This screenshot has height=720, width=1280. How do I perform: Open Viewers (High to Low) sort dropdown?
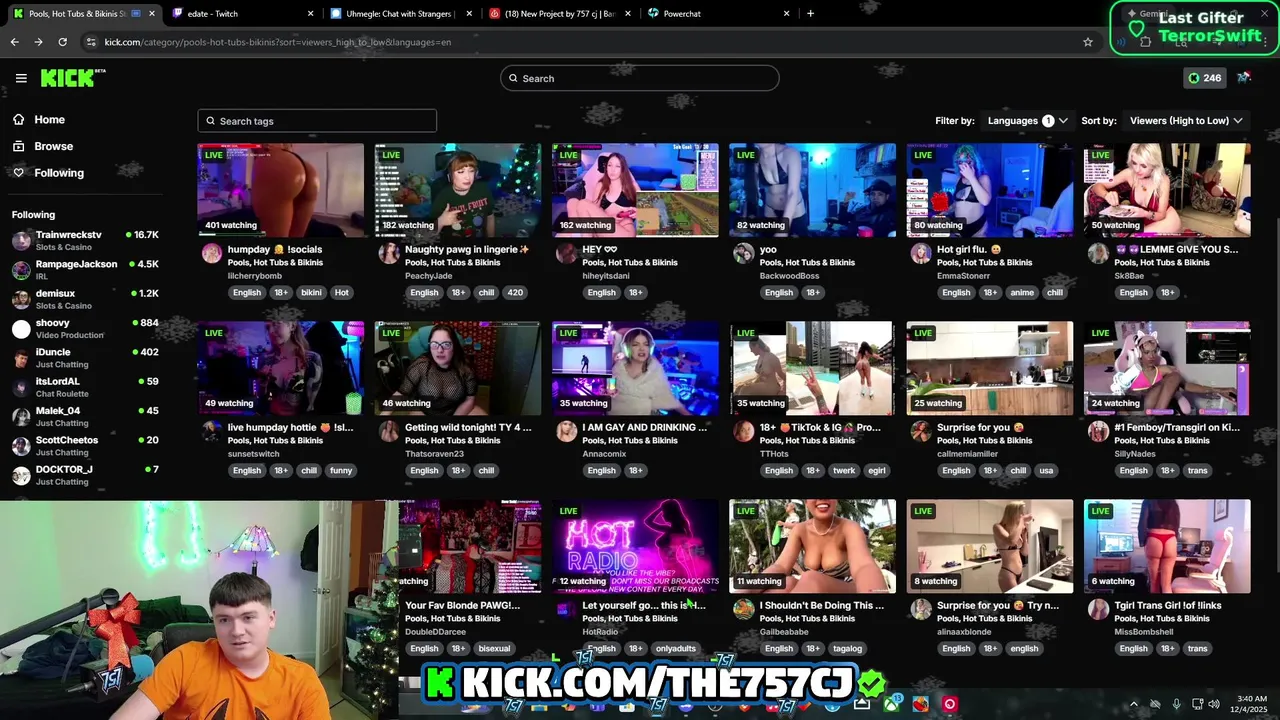pos(1186,120)
